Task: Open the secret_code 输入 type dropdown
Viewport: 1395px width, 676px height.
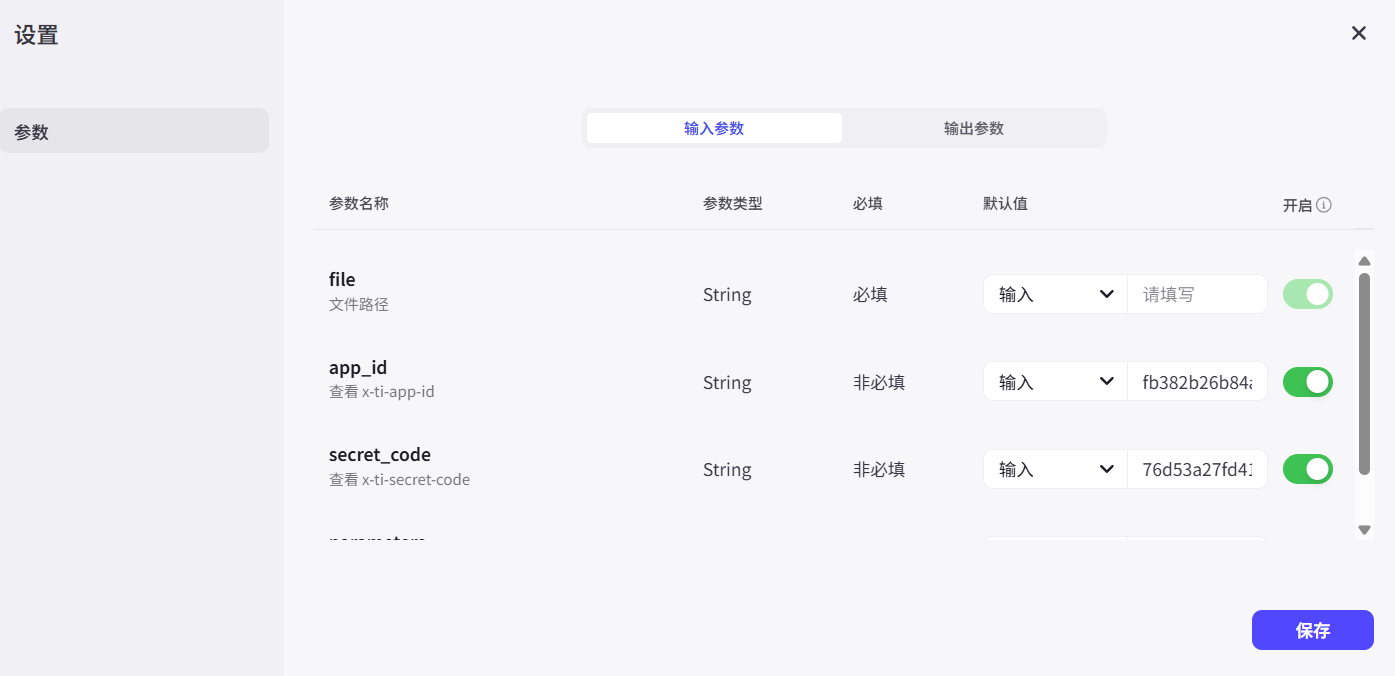Action: click(x=1055, y=469)
